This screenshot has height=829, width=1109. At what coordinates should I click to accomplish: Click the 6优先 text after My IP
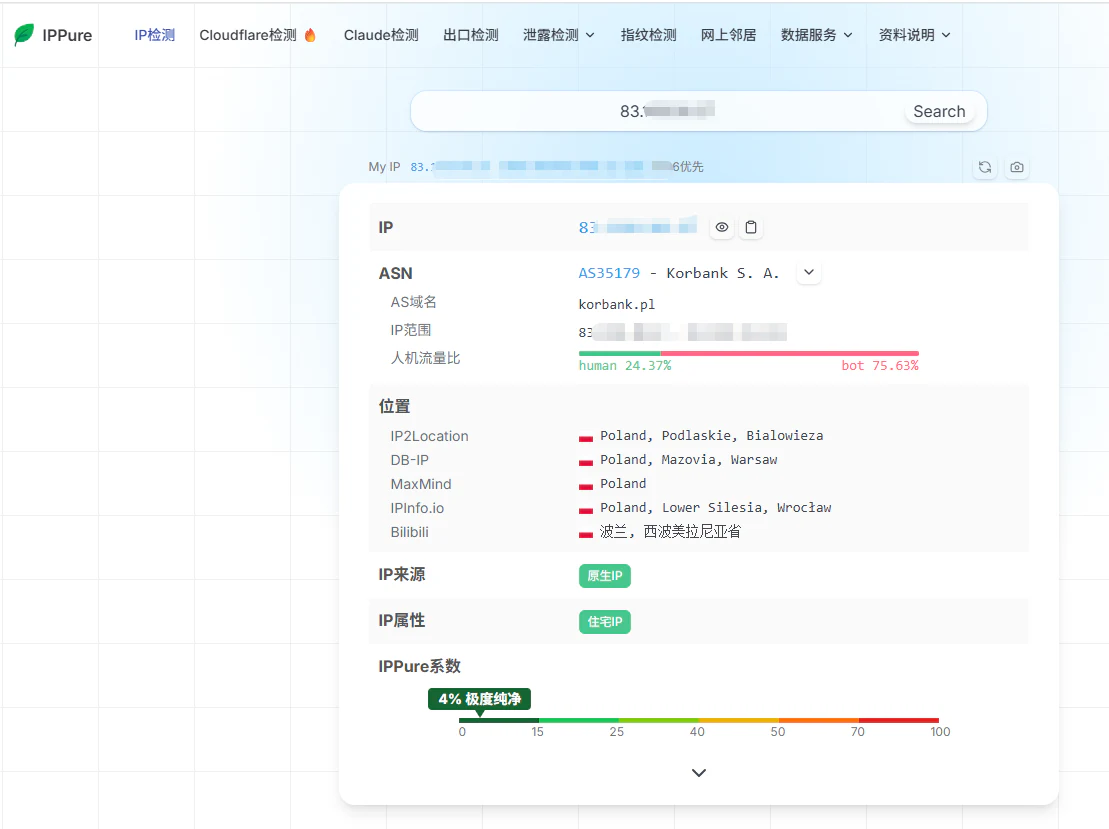pos(687,167)
